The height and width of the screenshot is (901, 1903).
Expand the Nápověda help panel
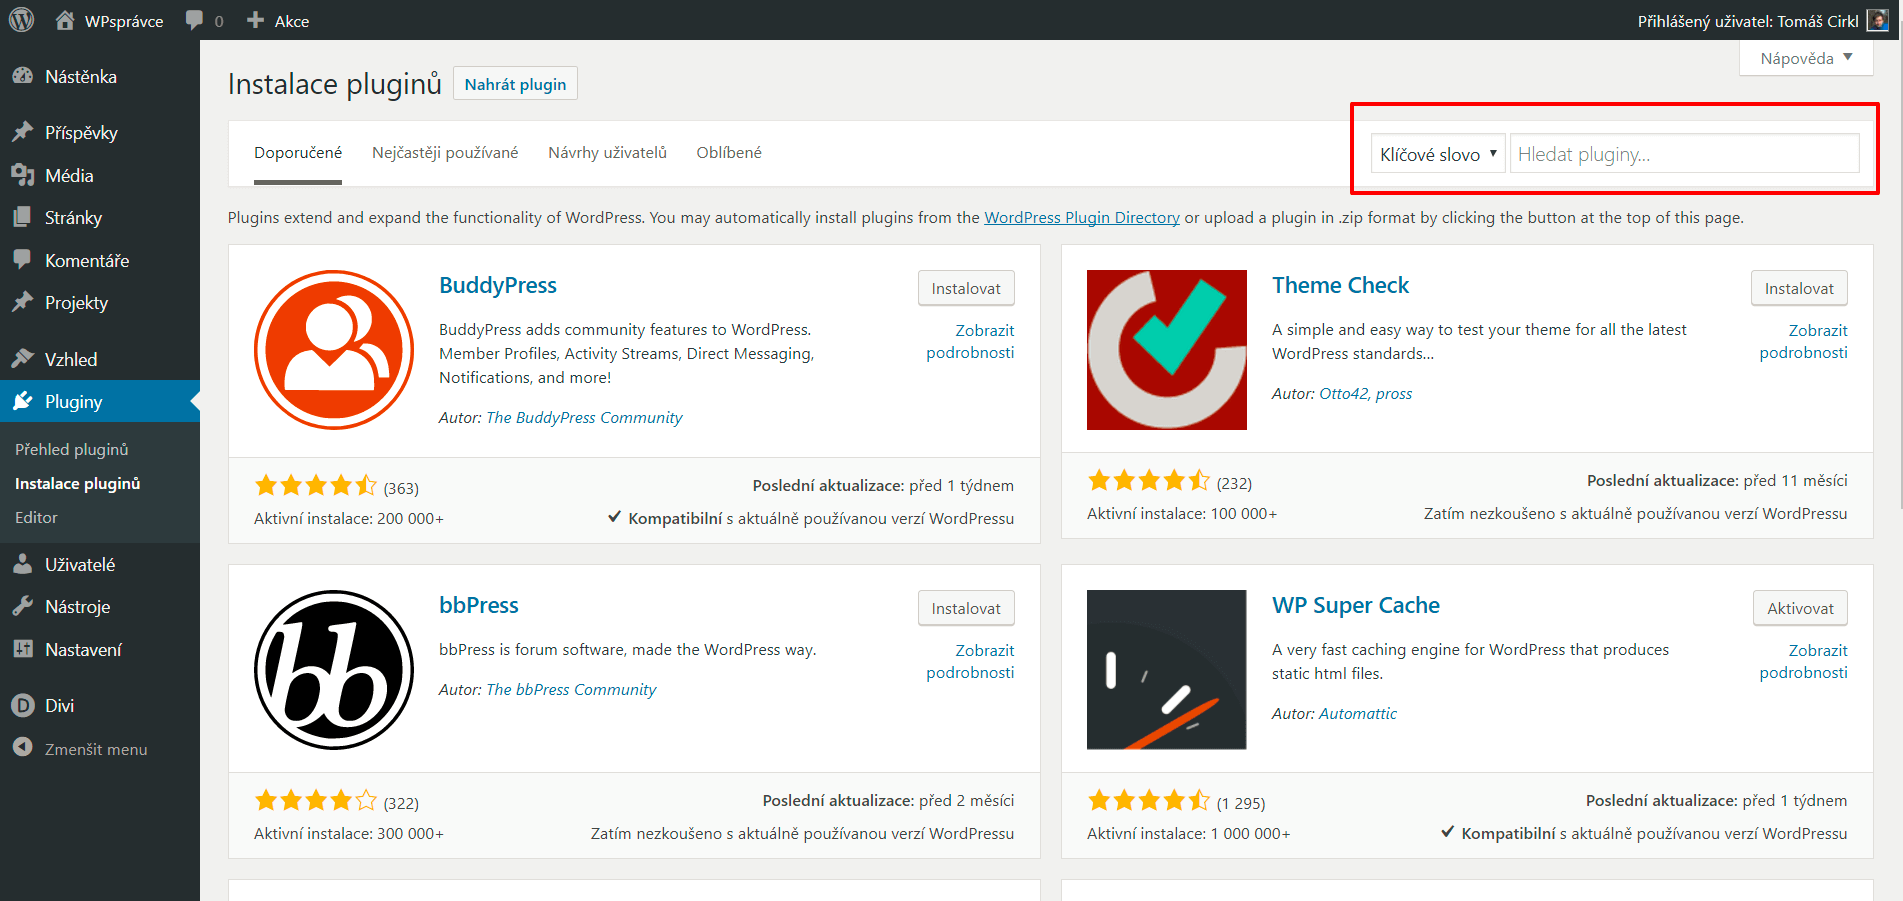tap(1806, 58)
